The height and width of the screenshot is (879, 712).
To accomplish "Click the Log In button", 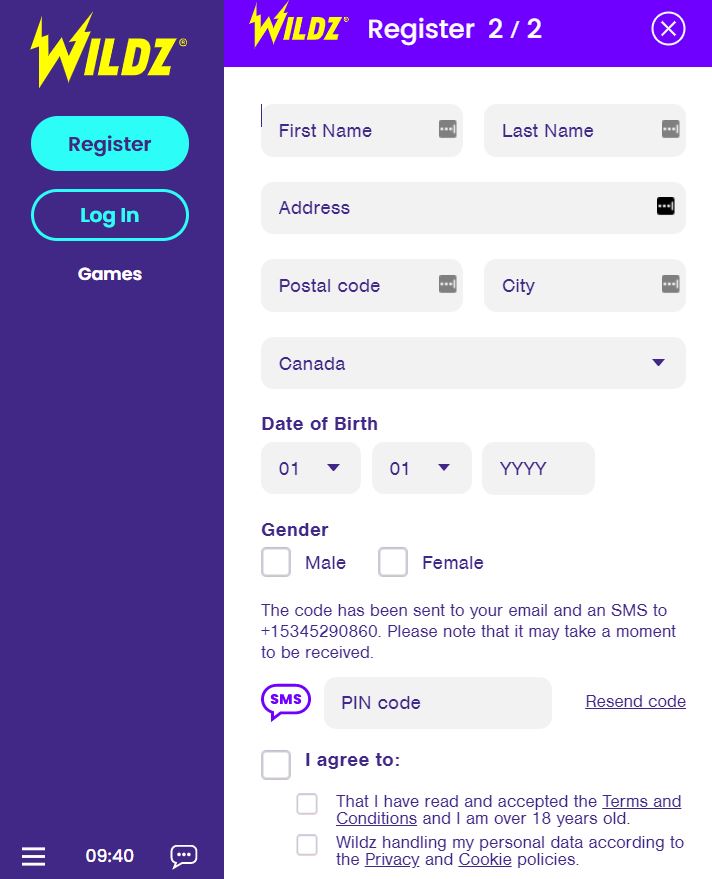I will point(110,215).
